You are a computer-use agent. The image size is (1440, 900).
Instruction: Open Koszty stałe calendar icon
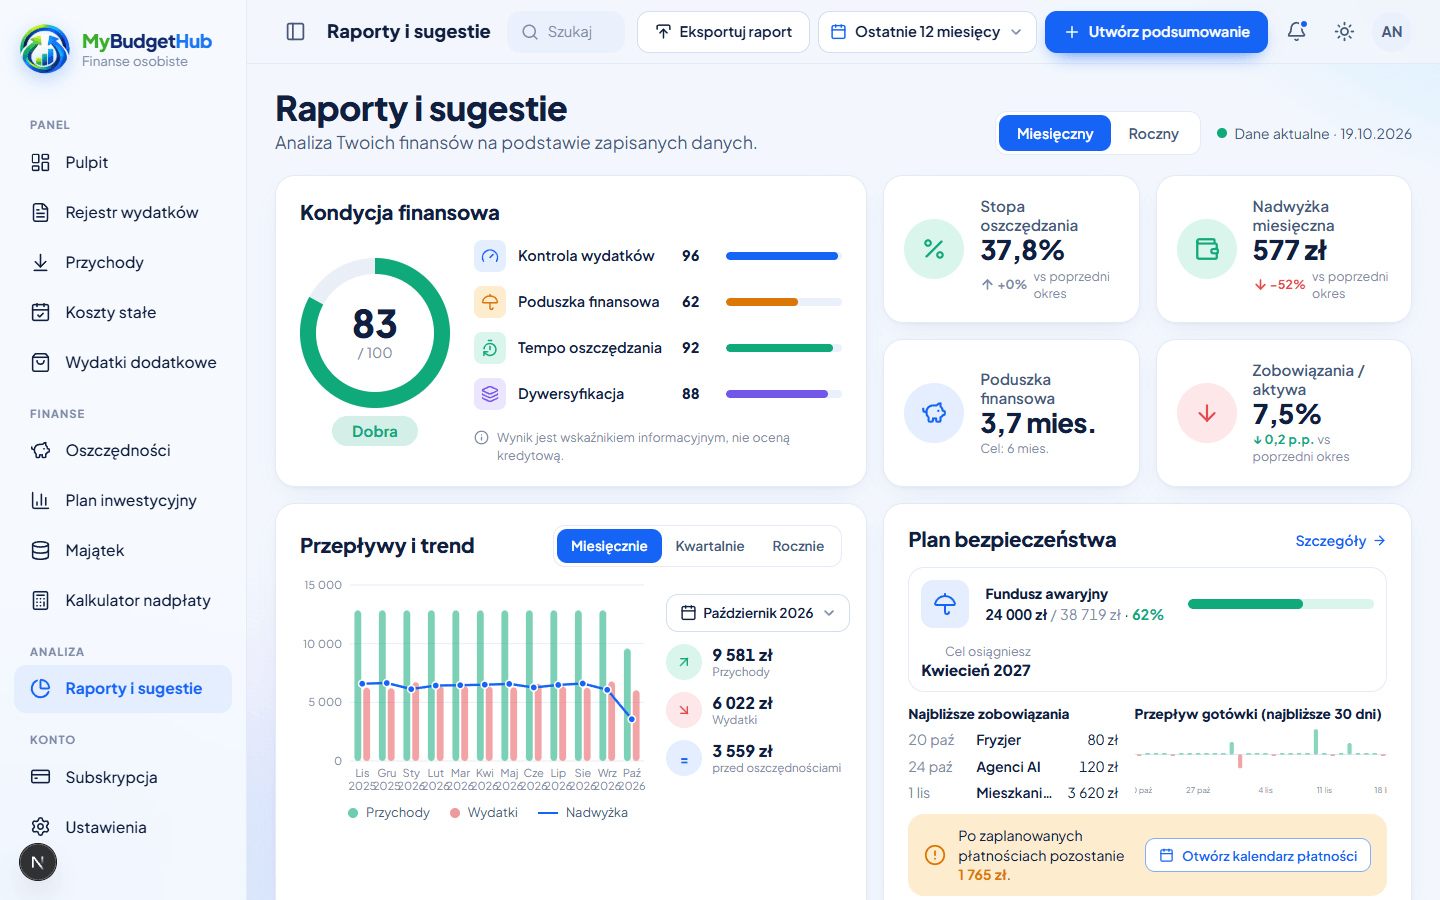(x=40, y=312)
